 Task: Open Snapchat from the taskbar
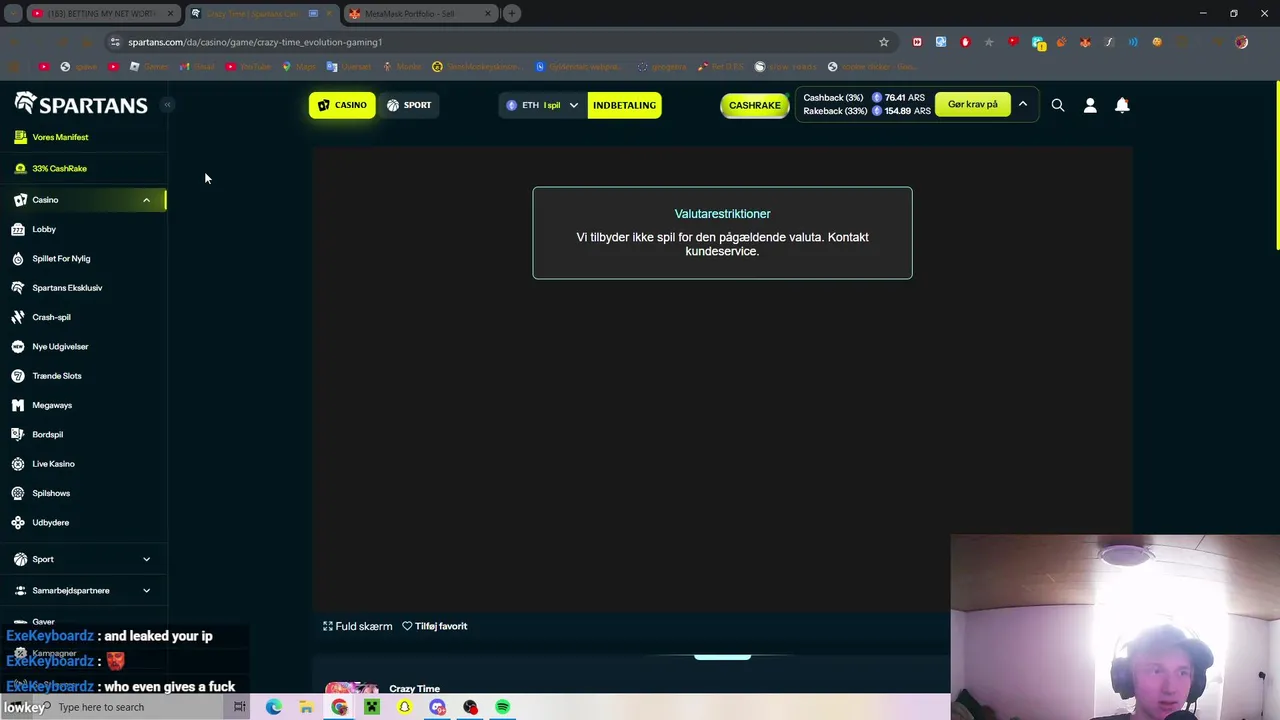tap(405, 707)
